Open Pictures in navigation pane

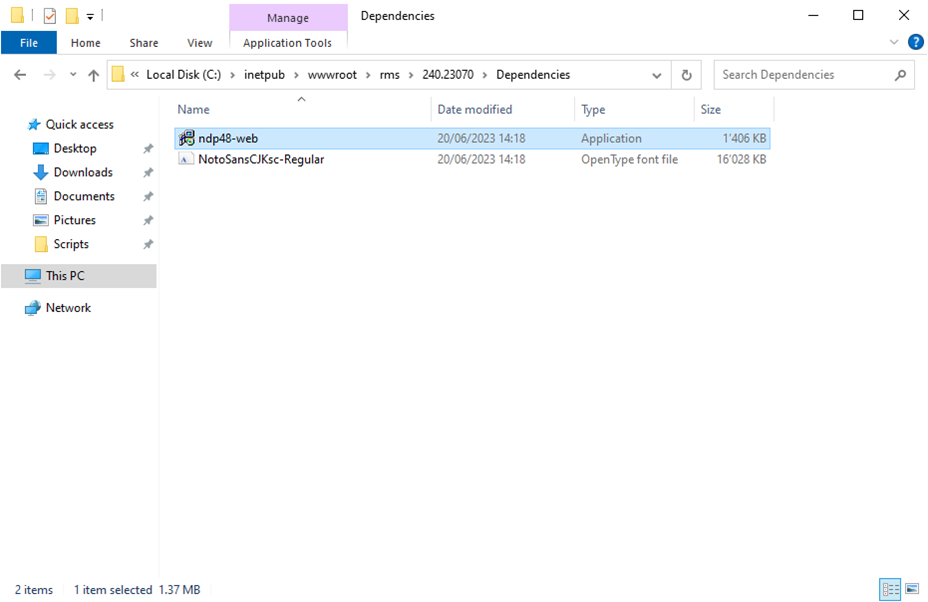(74, 220)
